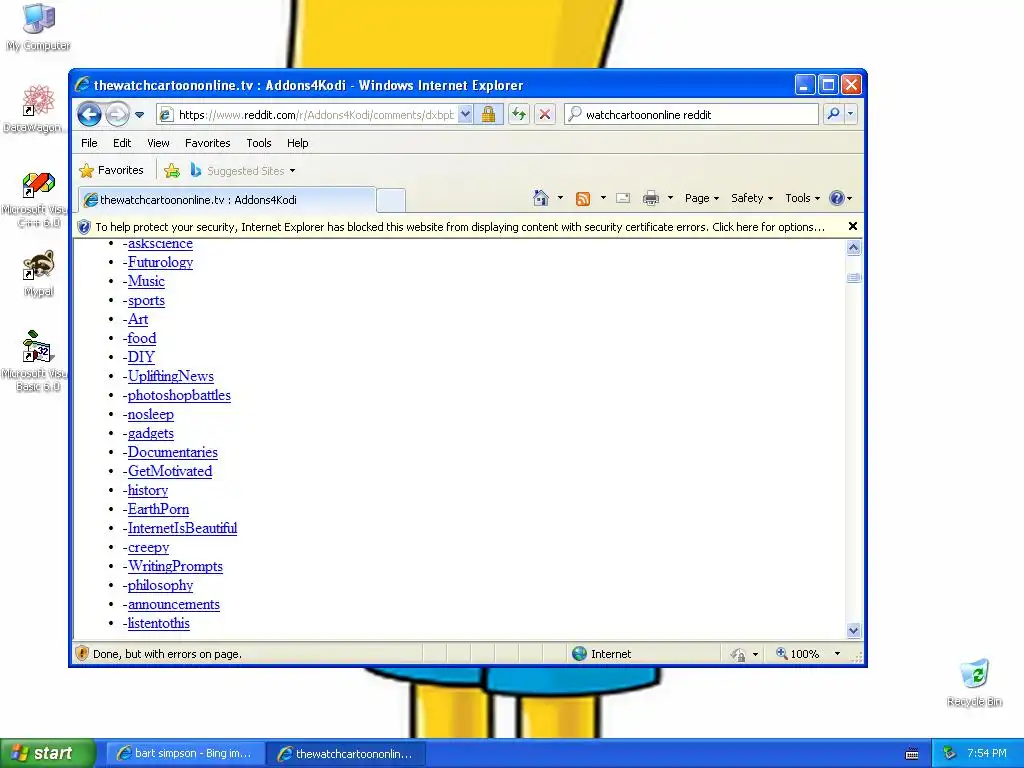Open the WritingPrompts link
1024x768 pixels.
click(x=175, y=566)
